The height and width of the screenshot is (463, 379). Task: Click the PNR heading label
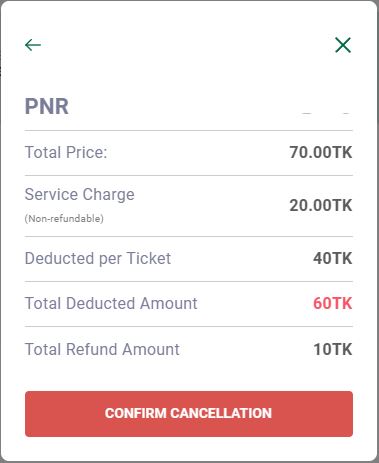pos(47,106)
